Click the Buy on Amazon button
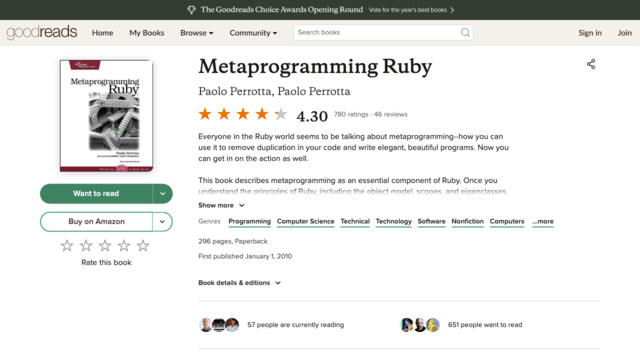 [96, 222]
